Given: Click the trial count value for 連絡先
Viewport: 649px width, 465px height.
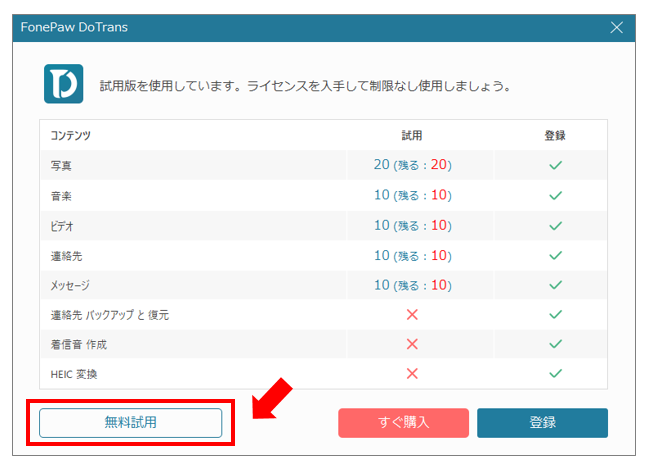Looking at the screenshot, I should [413, 255].
